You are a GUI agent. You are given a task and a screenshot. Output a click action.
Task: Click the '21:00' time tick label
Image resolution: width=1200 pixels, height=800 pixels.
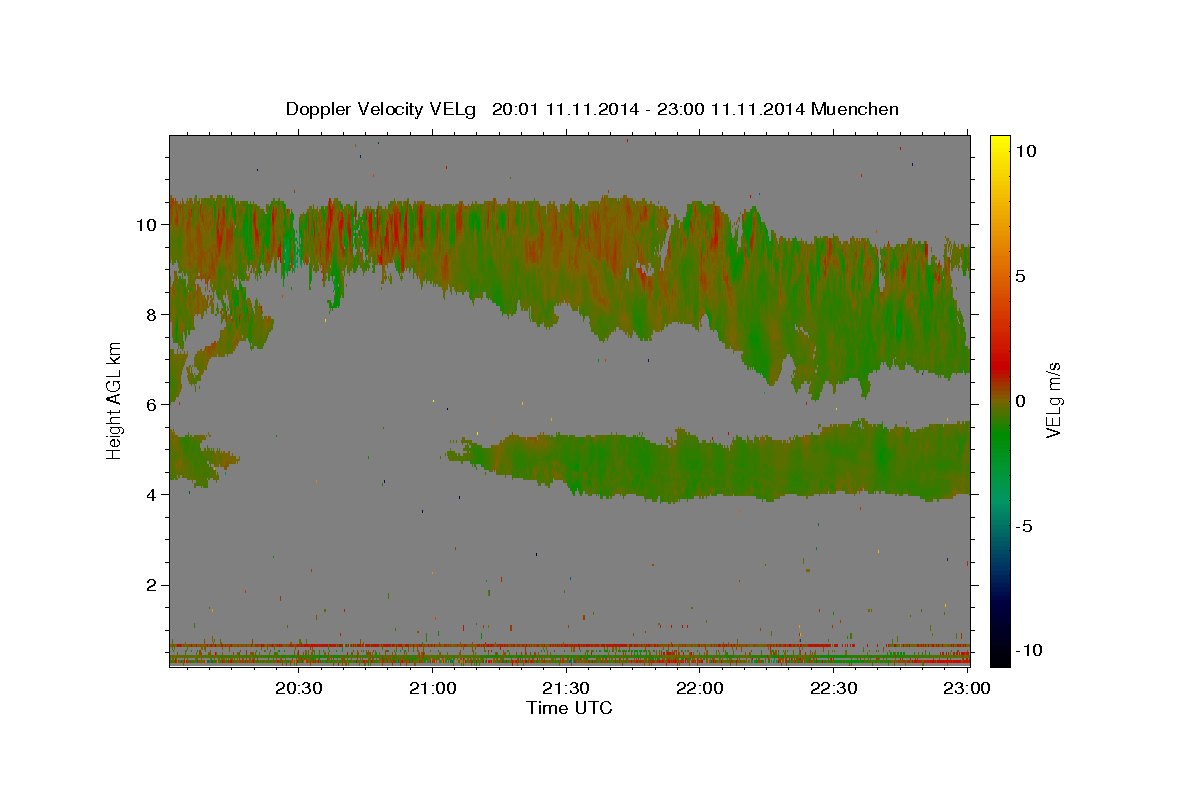pos(432,688)
